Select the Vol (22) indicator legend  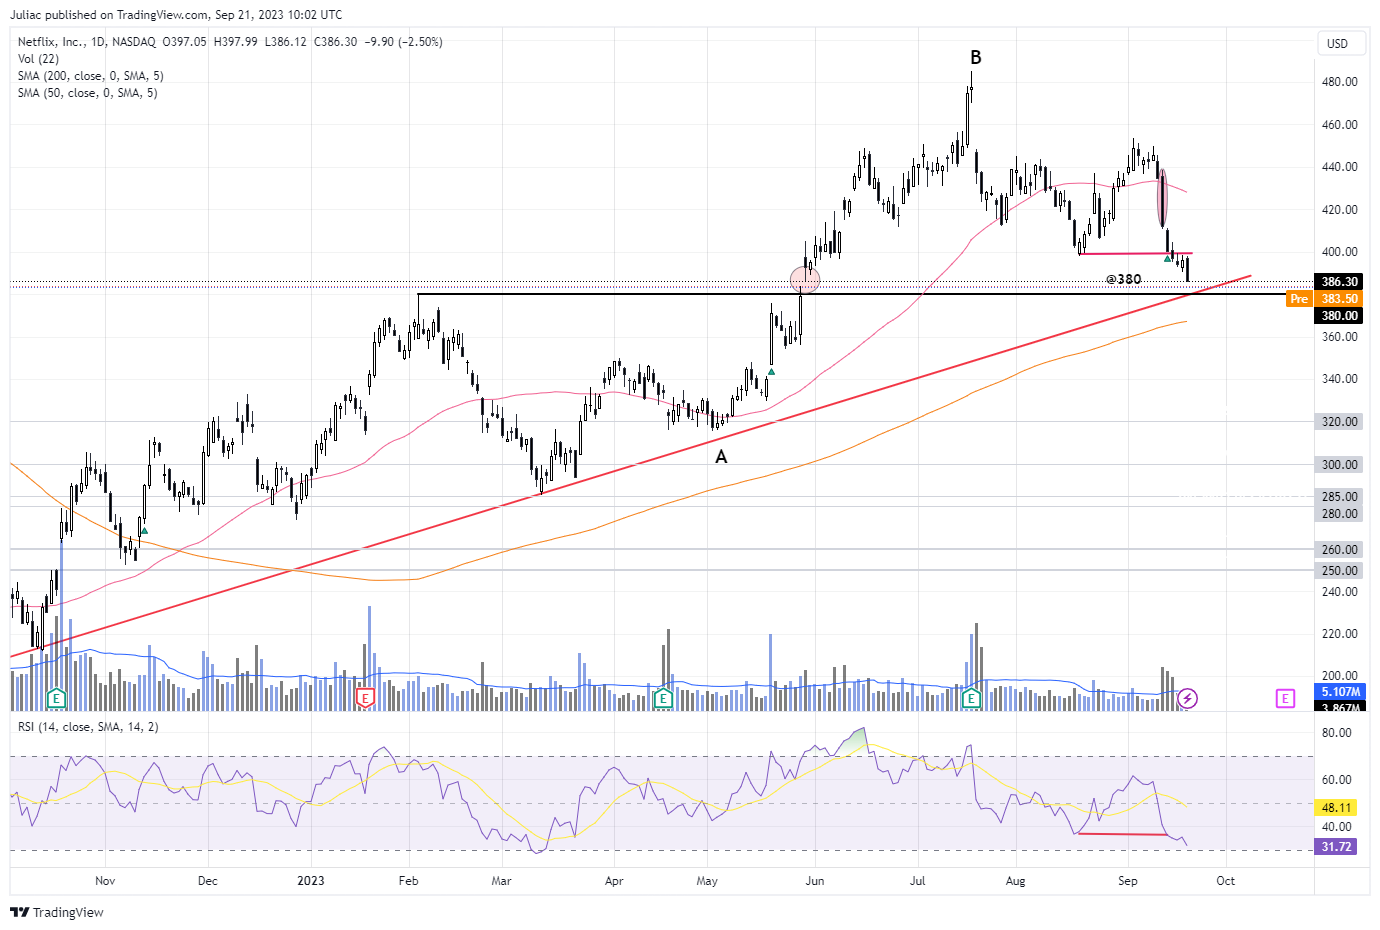point(38,59)
